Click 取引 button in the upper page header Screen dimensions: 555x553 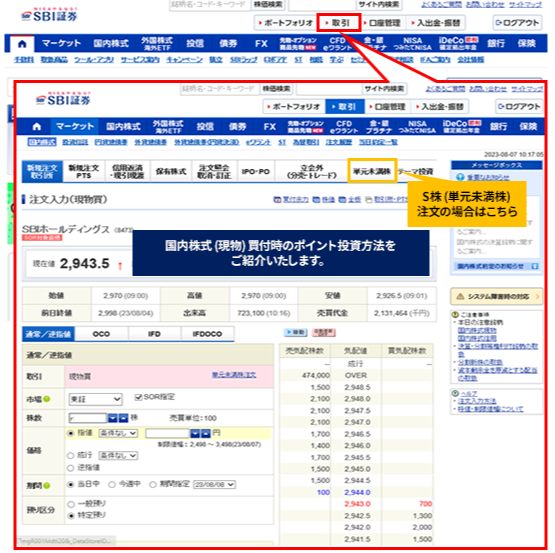pyautogui.click(x=338, y=23)
